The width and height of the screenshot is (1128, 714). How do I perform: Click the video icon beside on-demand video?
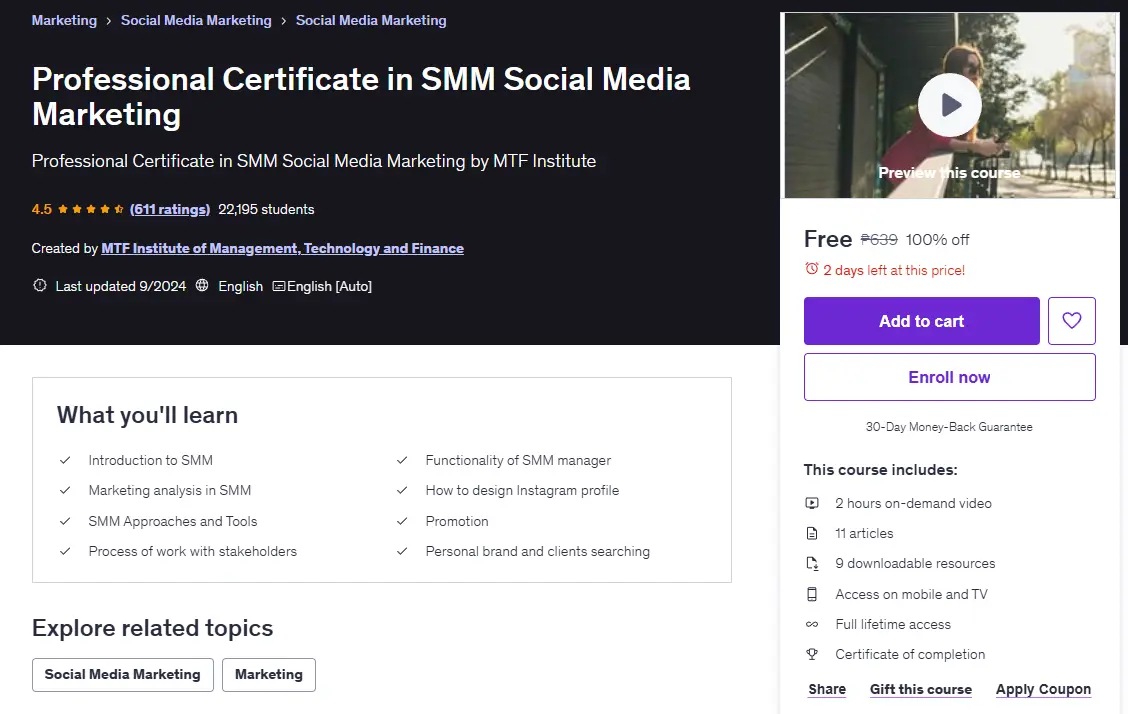[x=811, y=503]
